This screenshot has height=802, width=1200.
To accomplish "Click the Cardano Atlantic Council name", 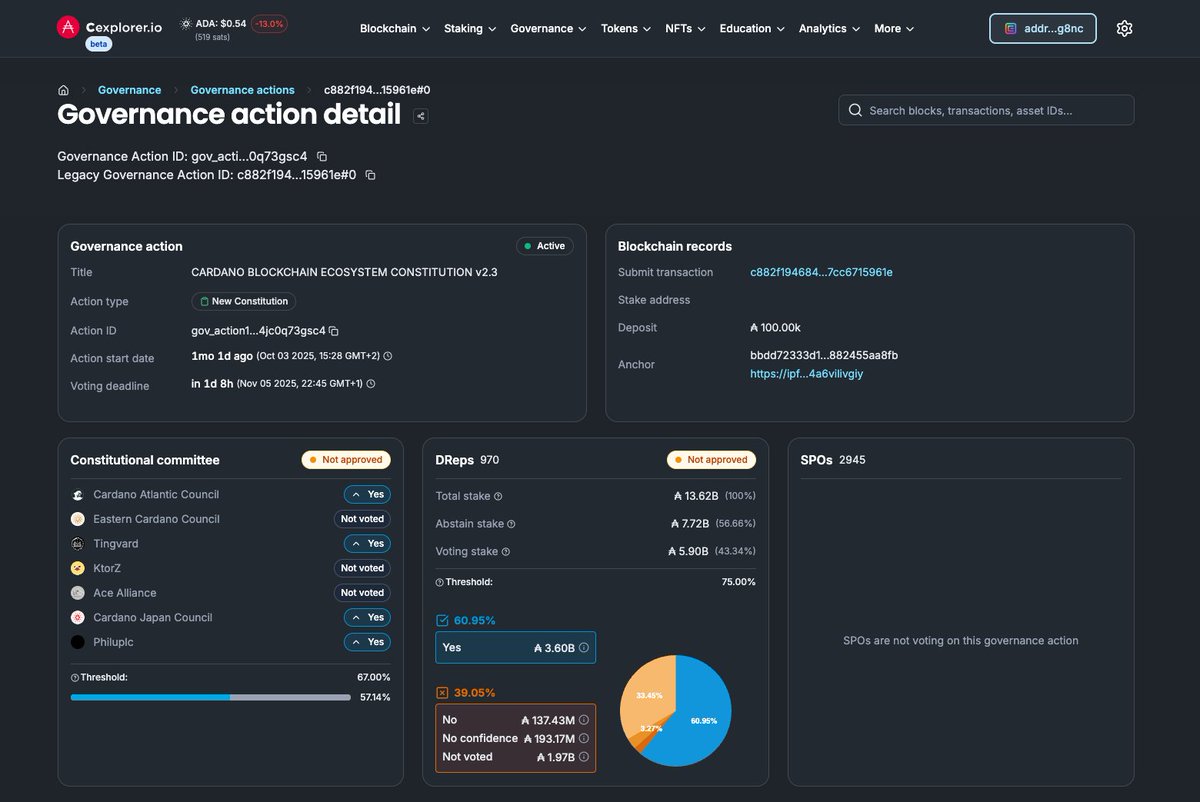I will tap(156, 494).
